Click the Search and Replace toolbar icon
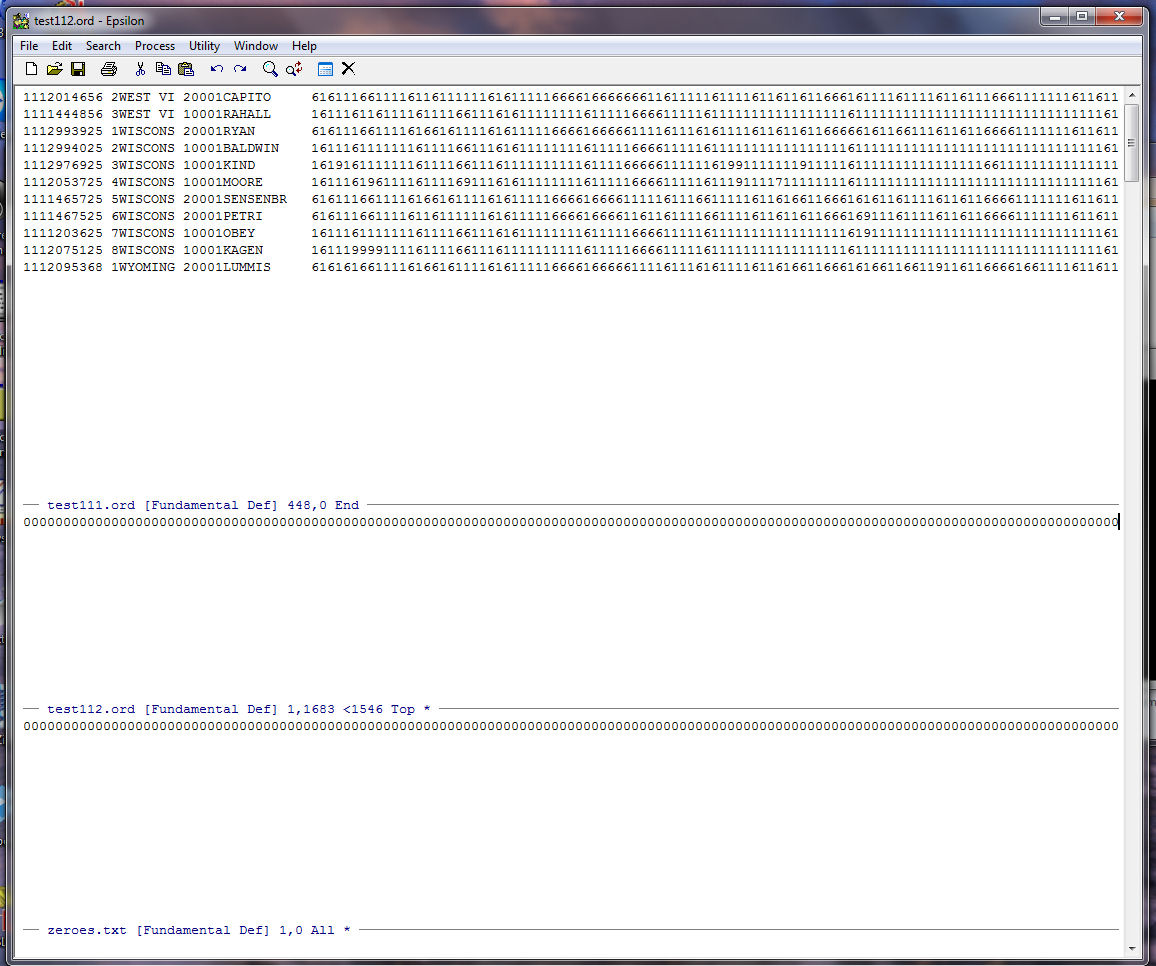The height and width of the screenshot is (966, 1156). pos(294,69)
